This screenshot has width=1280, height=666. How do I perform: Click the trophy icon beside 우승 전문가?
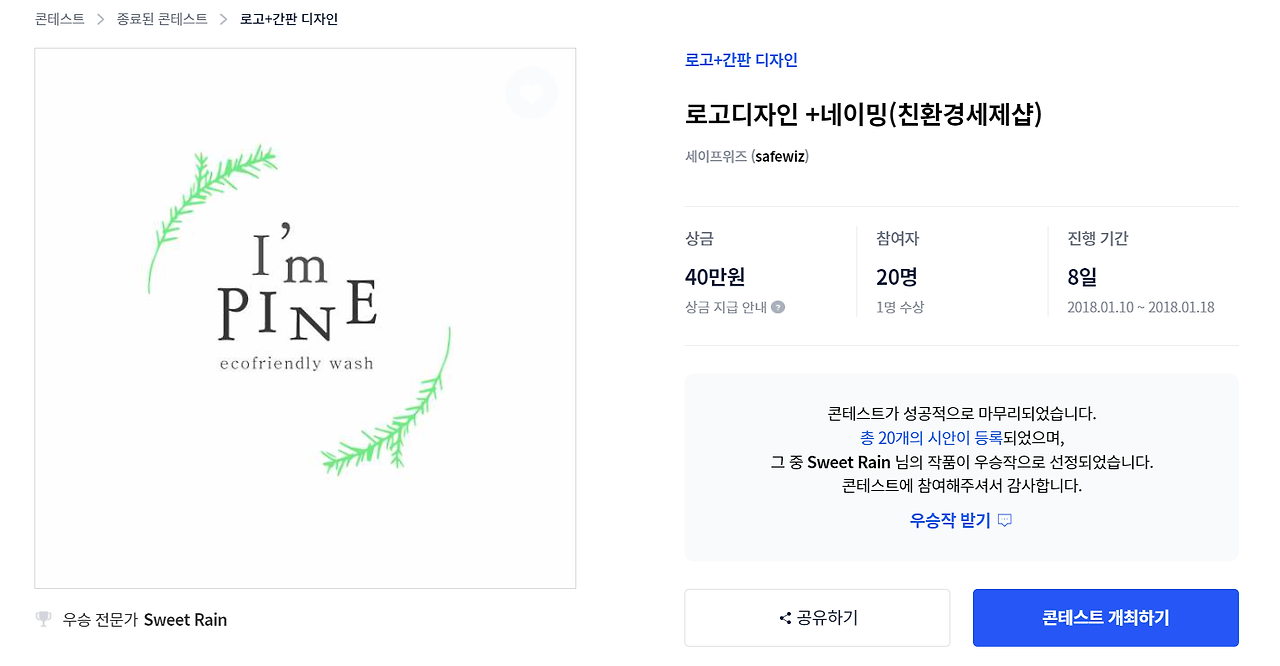click(43, 619)
